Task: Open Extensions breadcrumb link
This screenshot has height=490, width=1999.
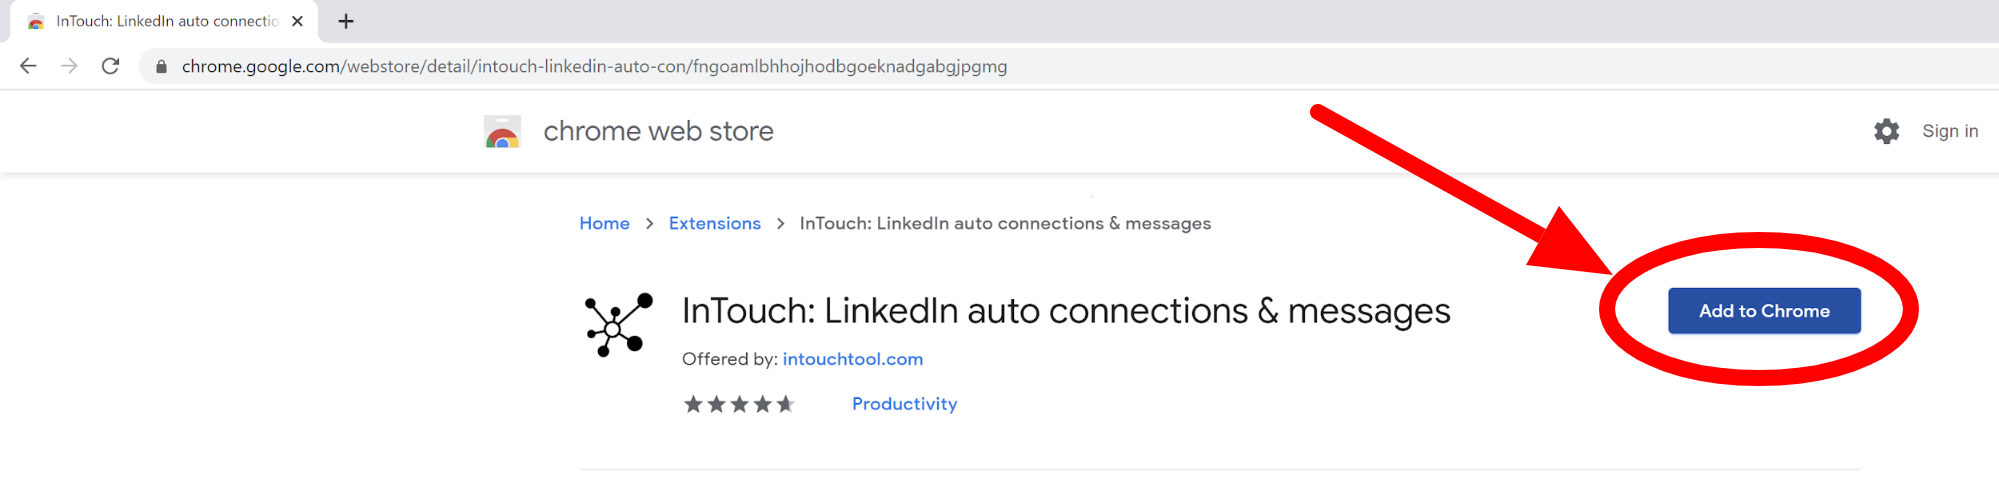Action: [715, 224]
